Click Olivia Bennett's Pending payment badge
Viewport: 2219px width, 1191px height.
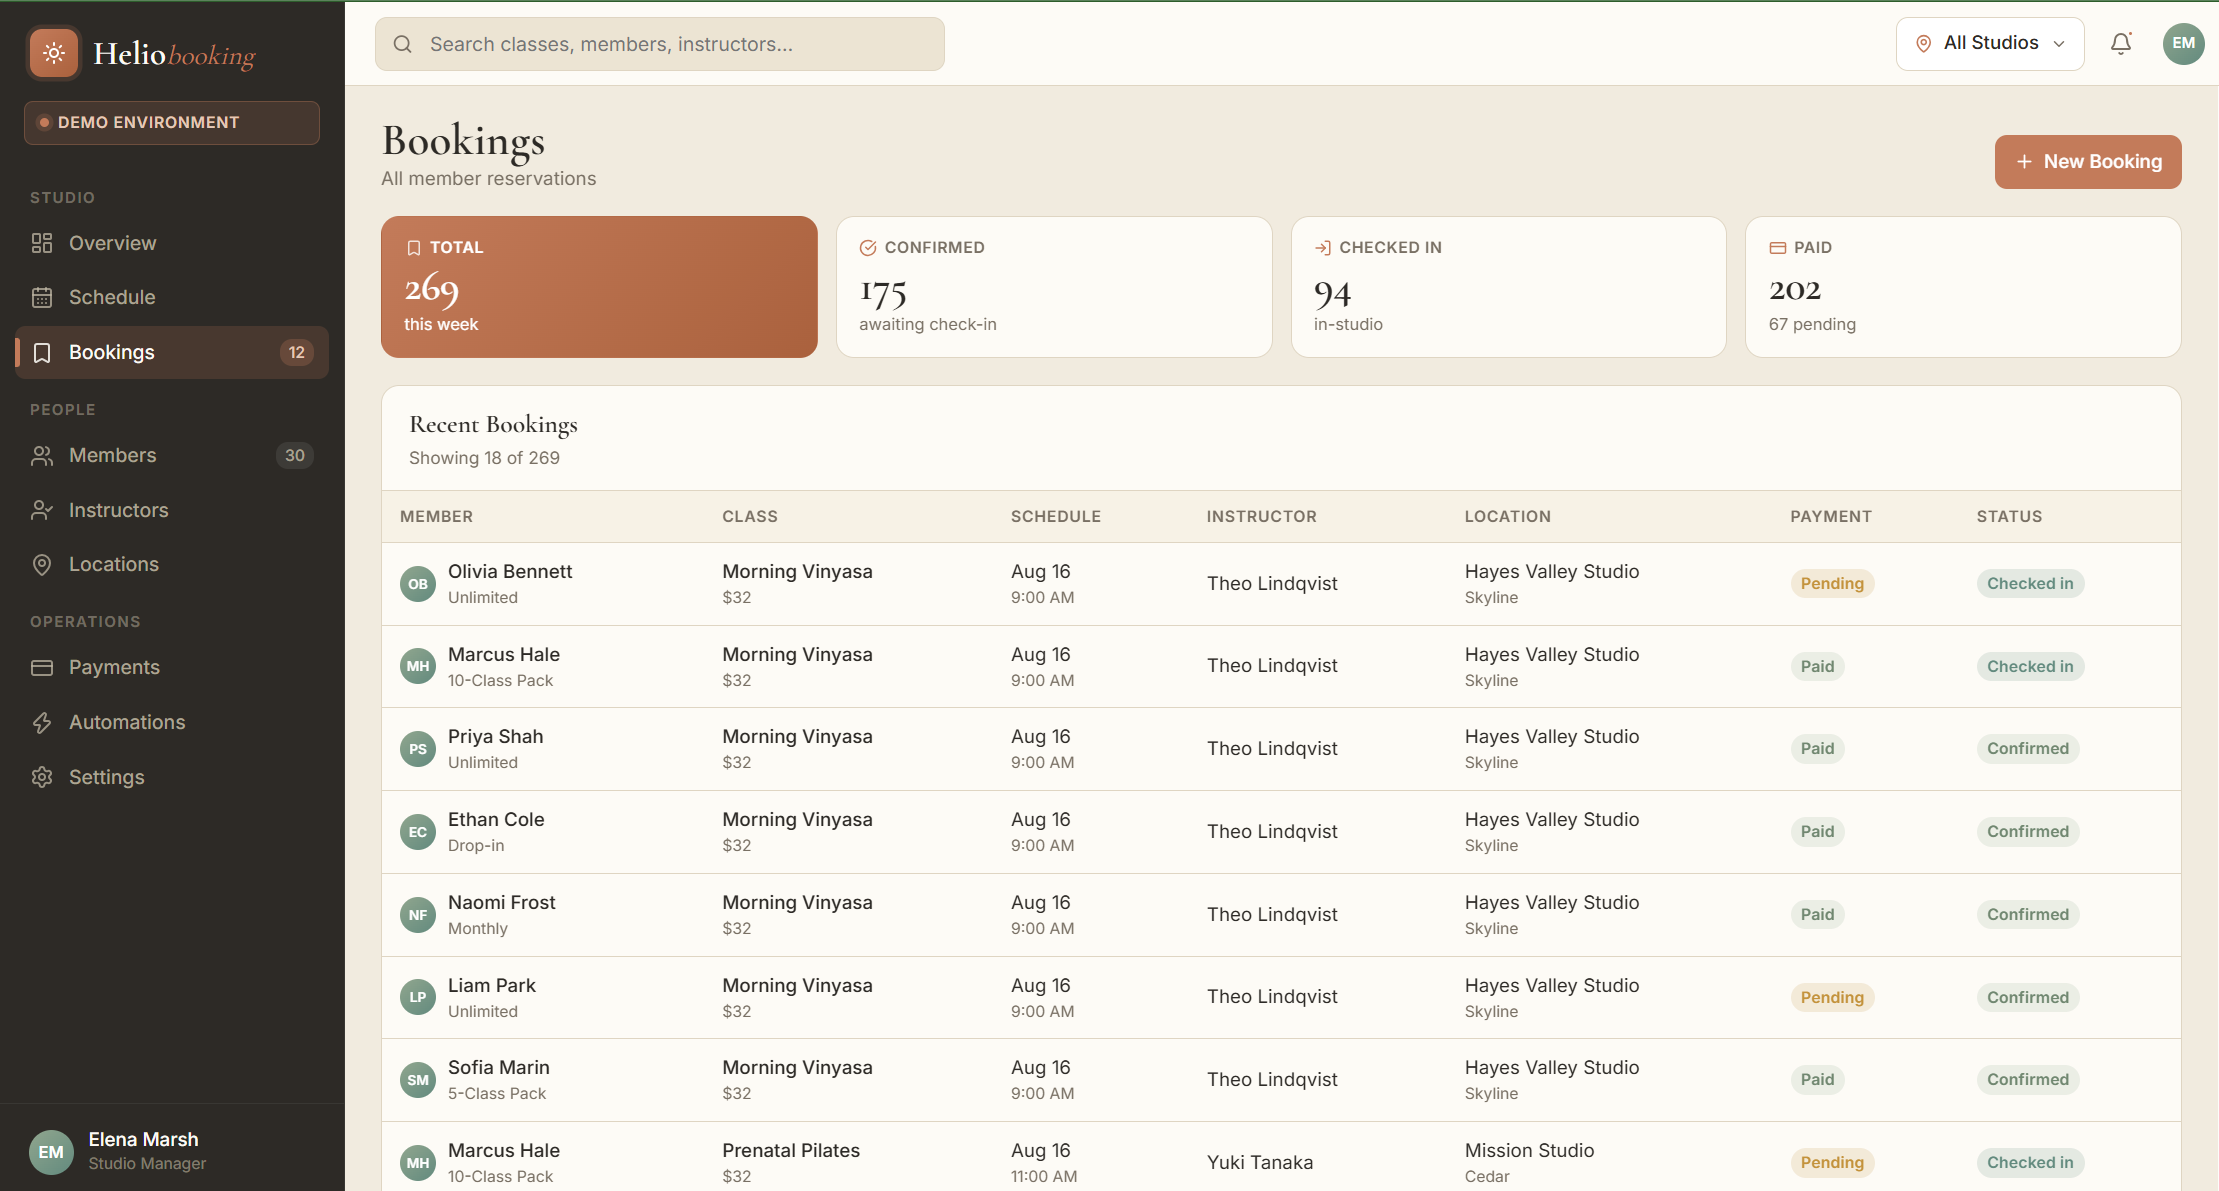[1832, 584]
